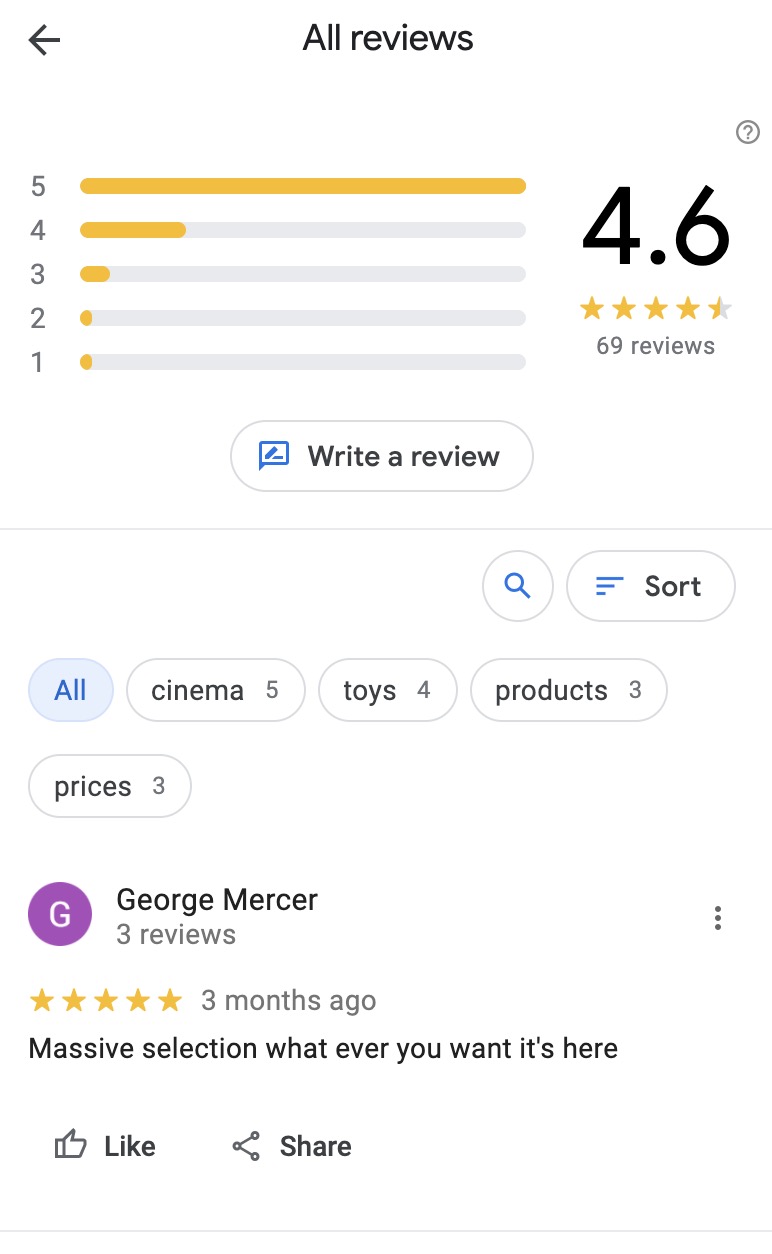Image resolution: width=772 pixels, height=1254 pixels.
Task: Click George Mercer's purple avatar
Action: 60,914
